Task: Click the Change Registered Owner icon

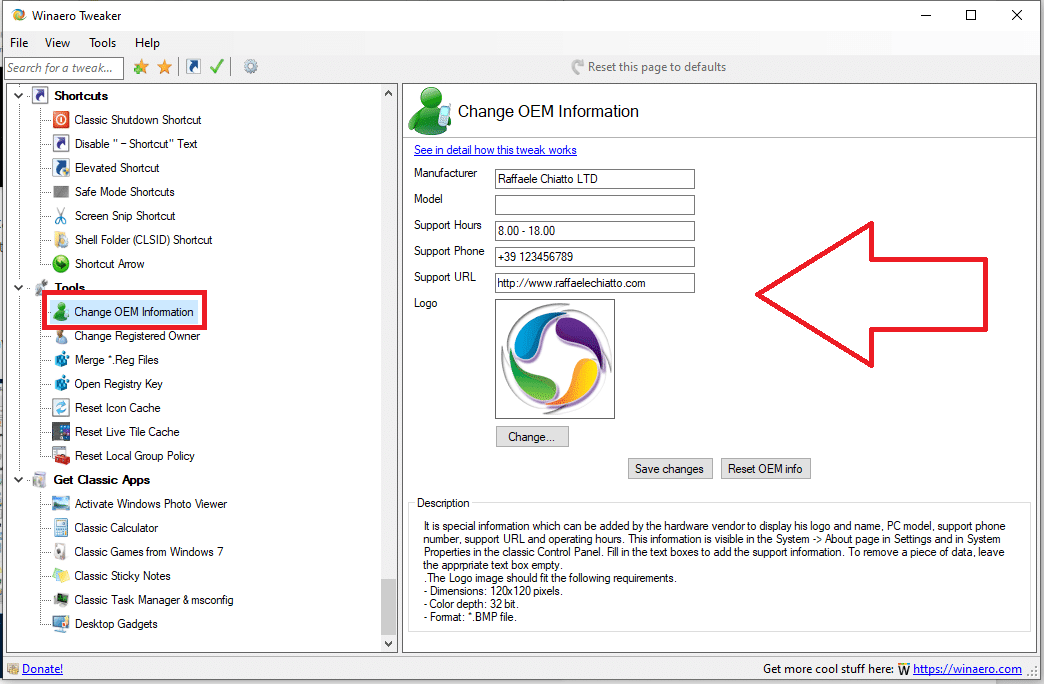Action: [x=61, y=336]
